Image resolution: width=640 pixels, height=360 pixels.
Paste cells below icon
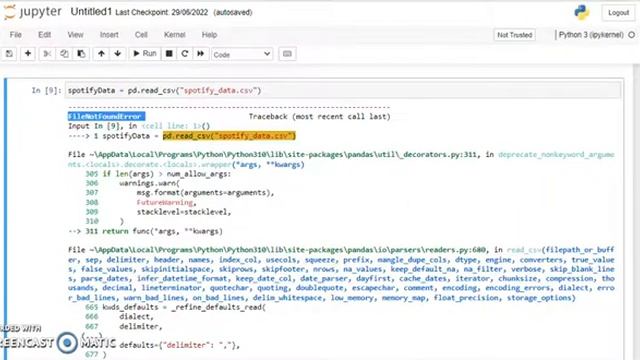click(81, 54)
